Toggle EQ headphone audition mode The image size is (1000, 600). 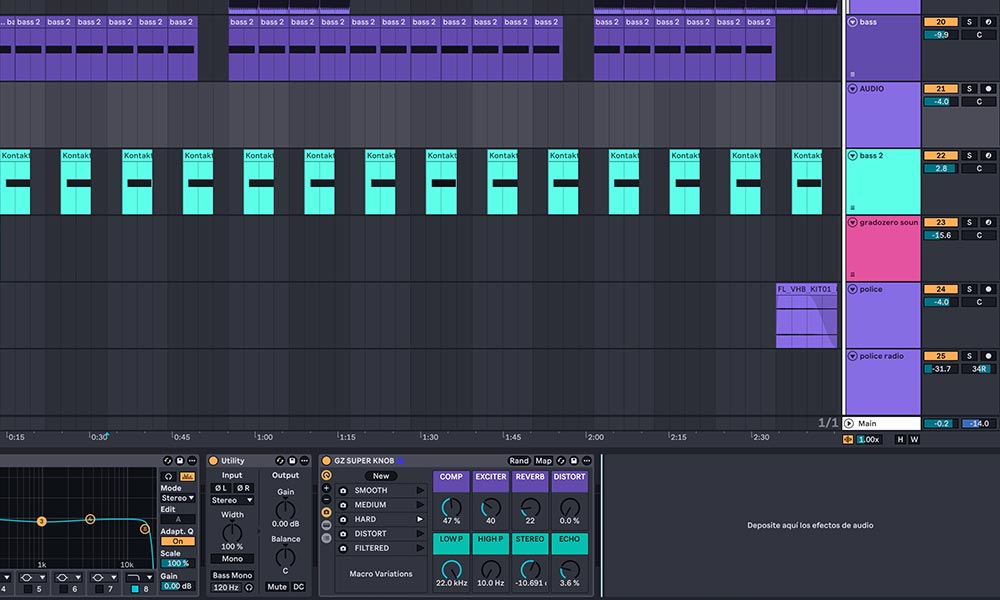(168, 476)
